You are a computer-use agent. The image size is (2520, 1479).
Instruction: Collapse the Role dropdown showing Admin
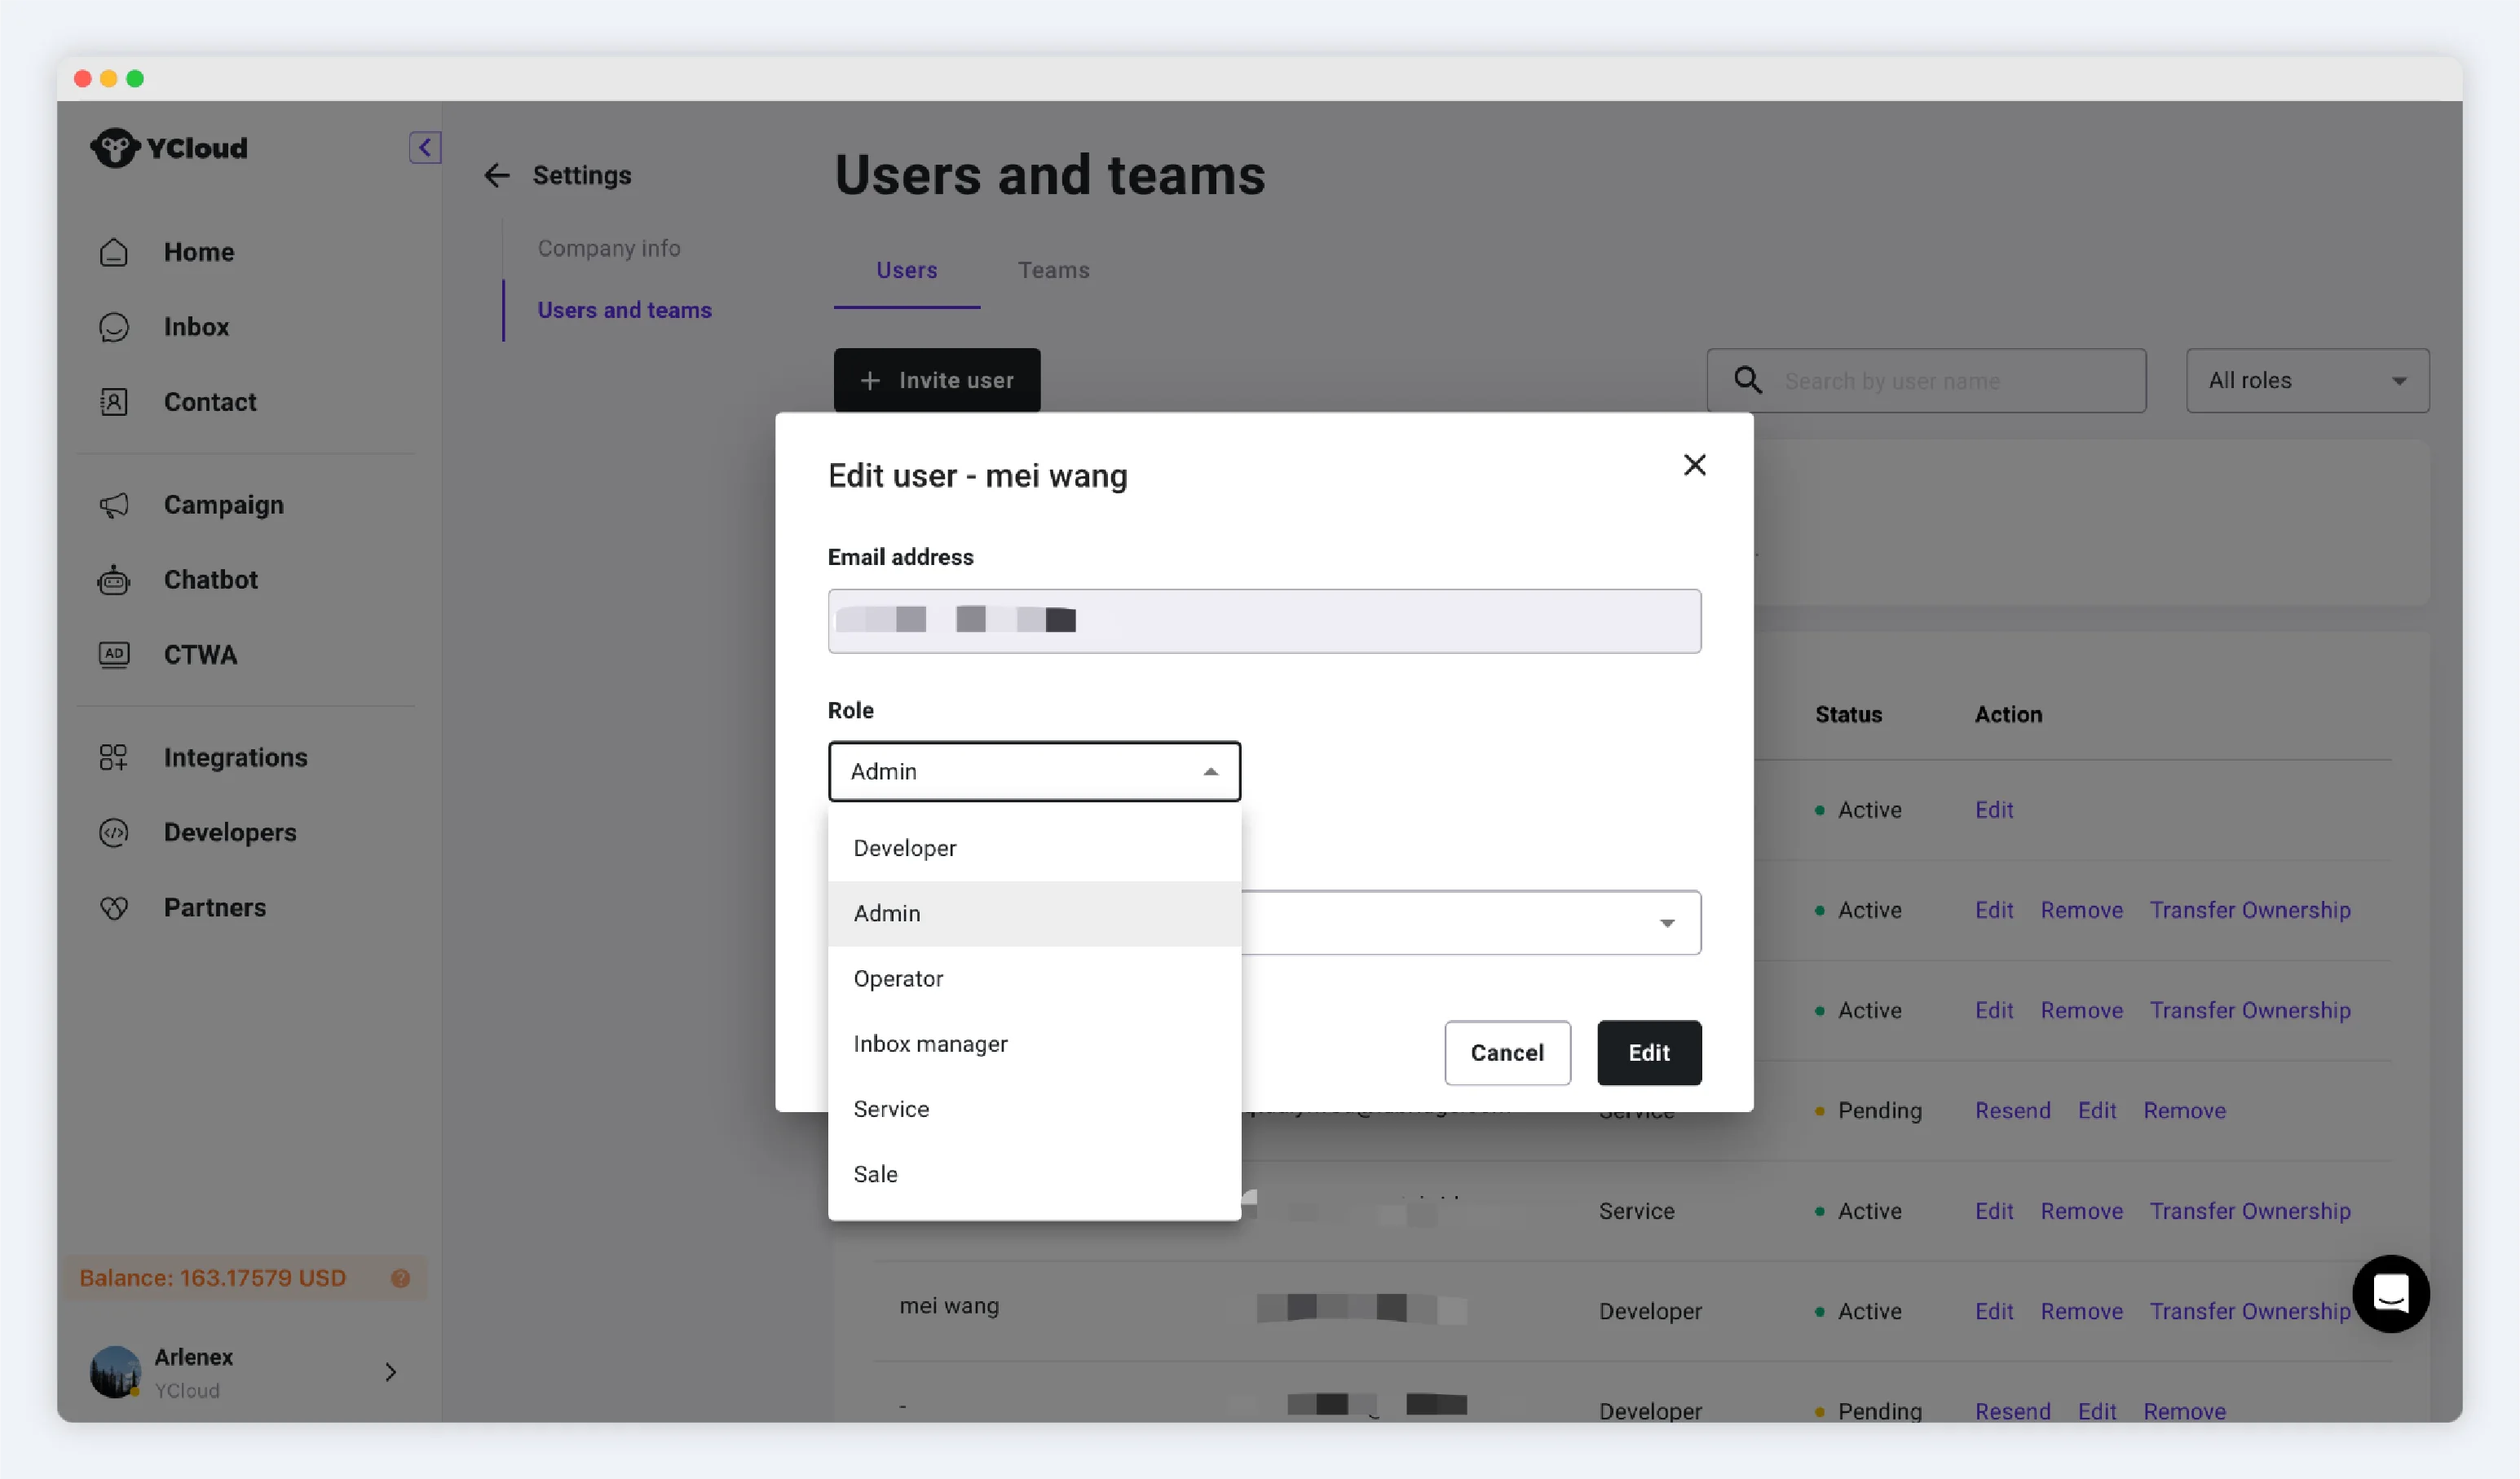(x=1035, y=771)
